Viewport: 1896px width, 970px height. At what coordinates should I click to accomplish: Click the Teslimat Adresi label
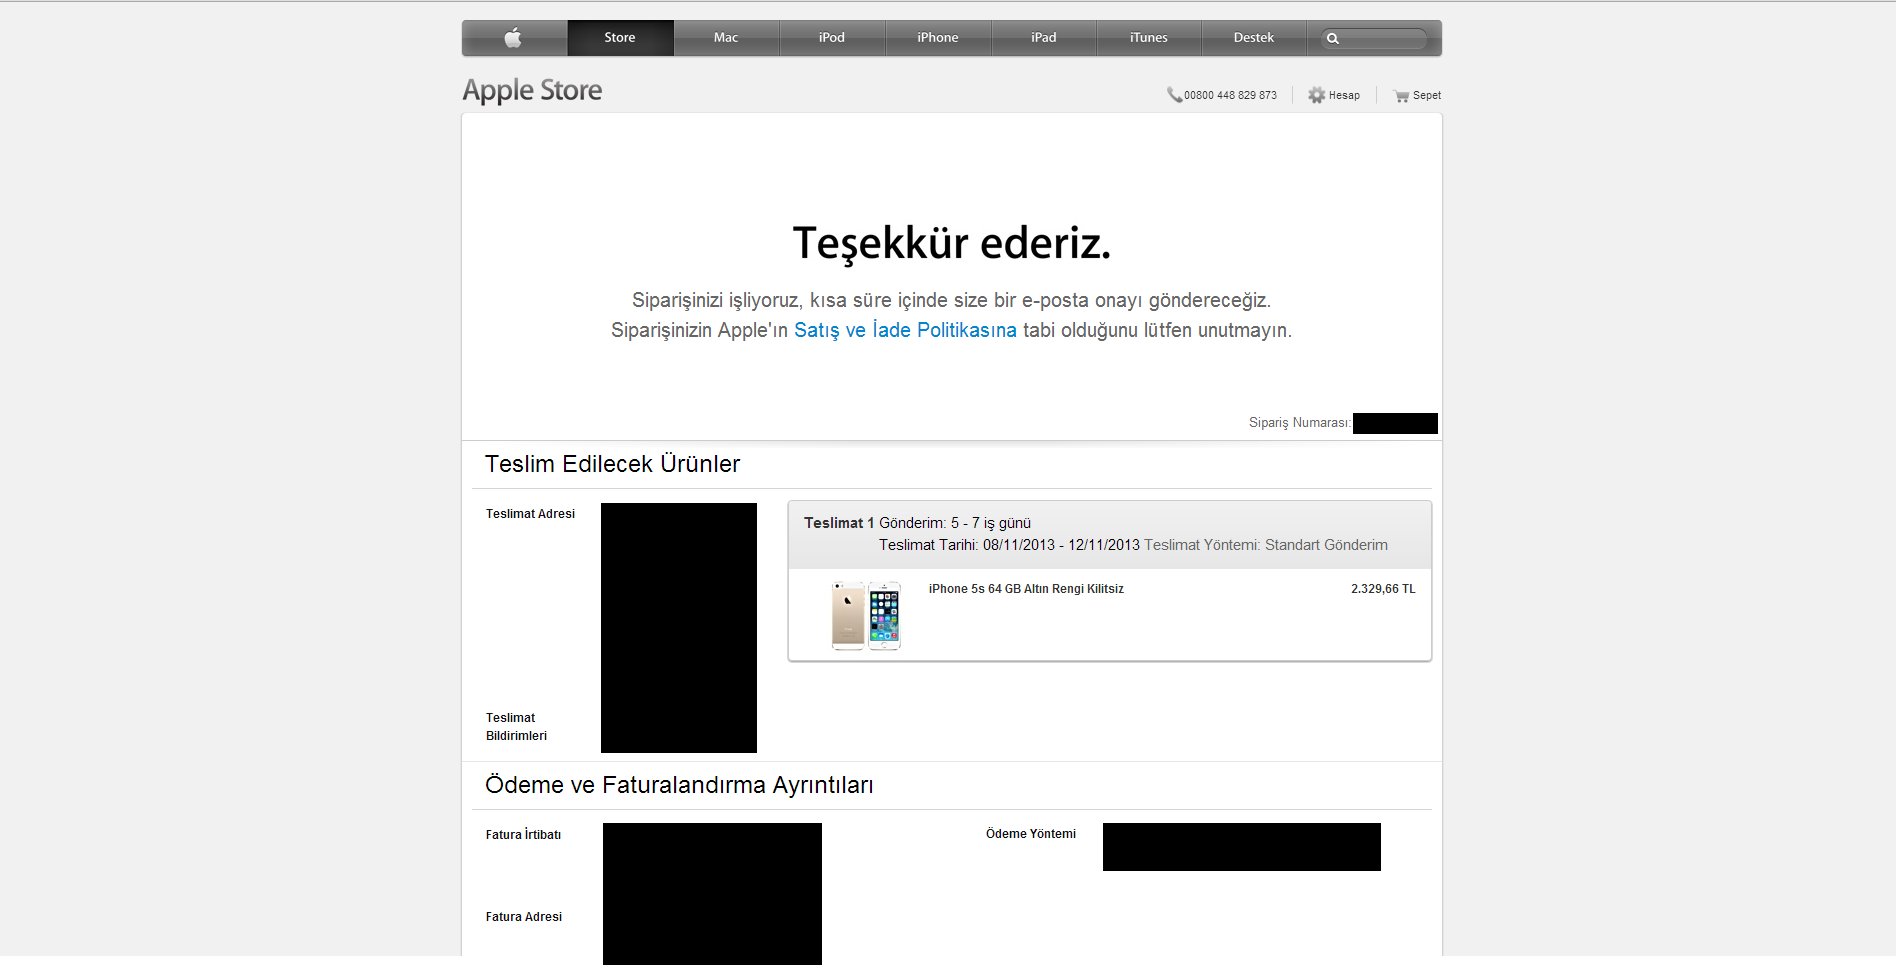pyautogui.click(x=530, y=514)
